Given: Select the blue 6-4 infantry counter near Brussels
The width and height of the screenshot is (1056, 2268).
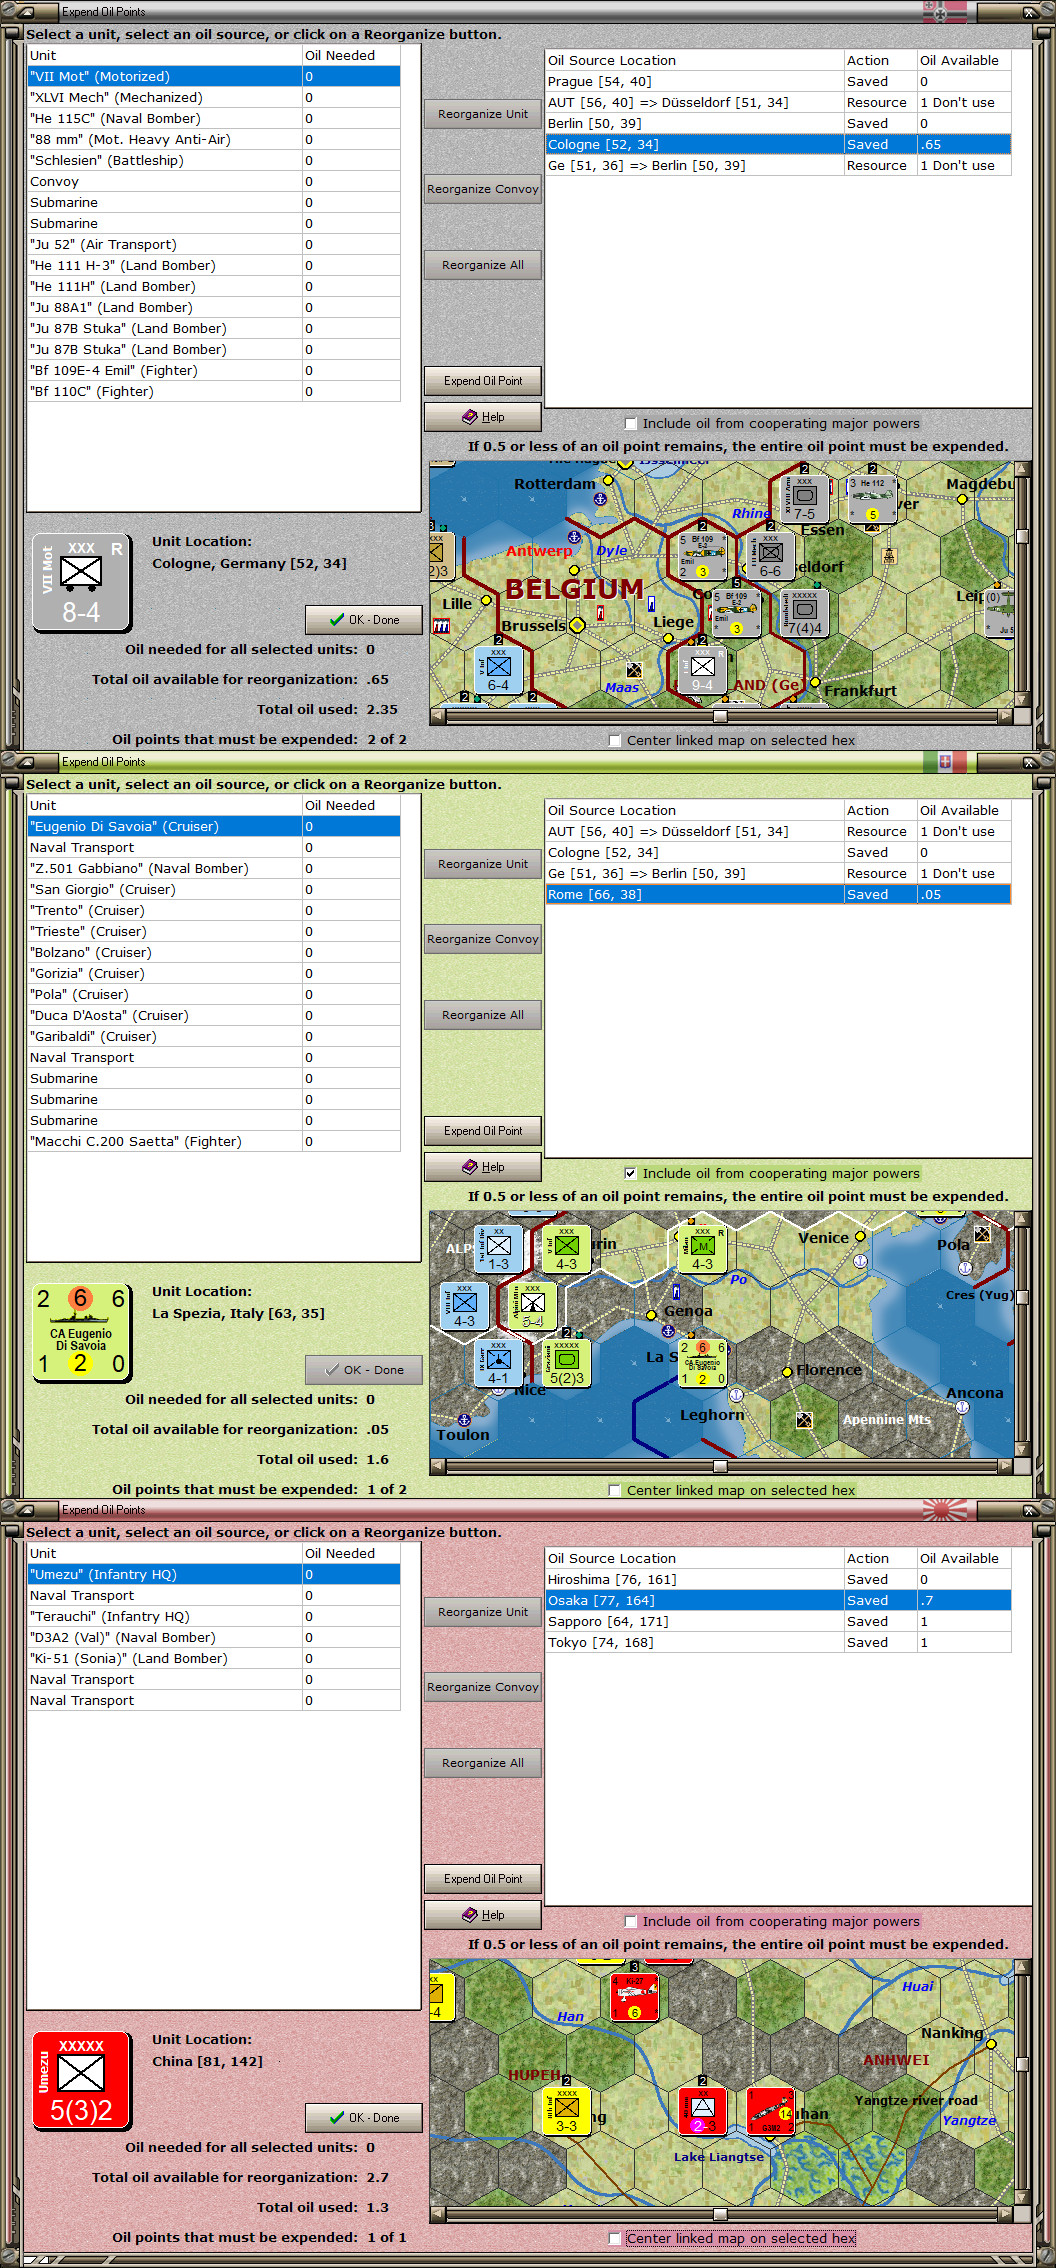Looking at the screenshot, I should (x=498, y=669).
